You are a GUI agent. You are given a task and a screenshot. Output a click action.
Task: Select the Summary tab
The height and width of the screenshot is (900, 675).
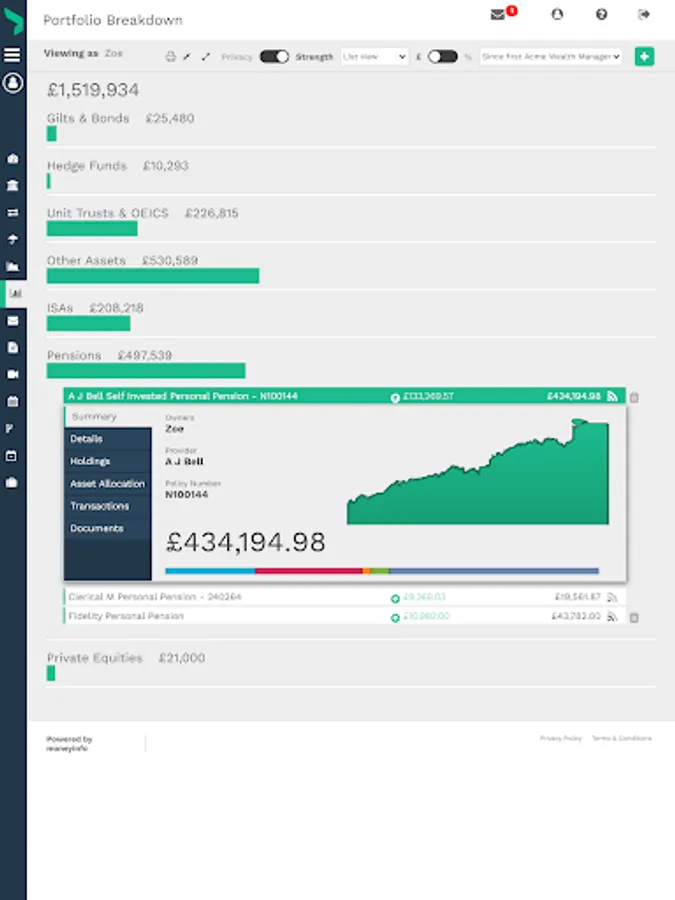[x=108, y=417]
